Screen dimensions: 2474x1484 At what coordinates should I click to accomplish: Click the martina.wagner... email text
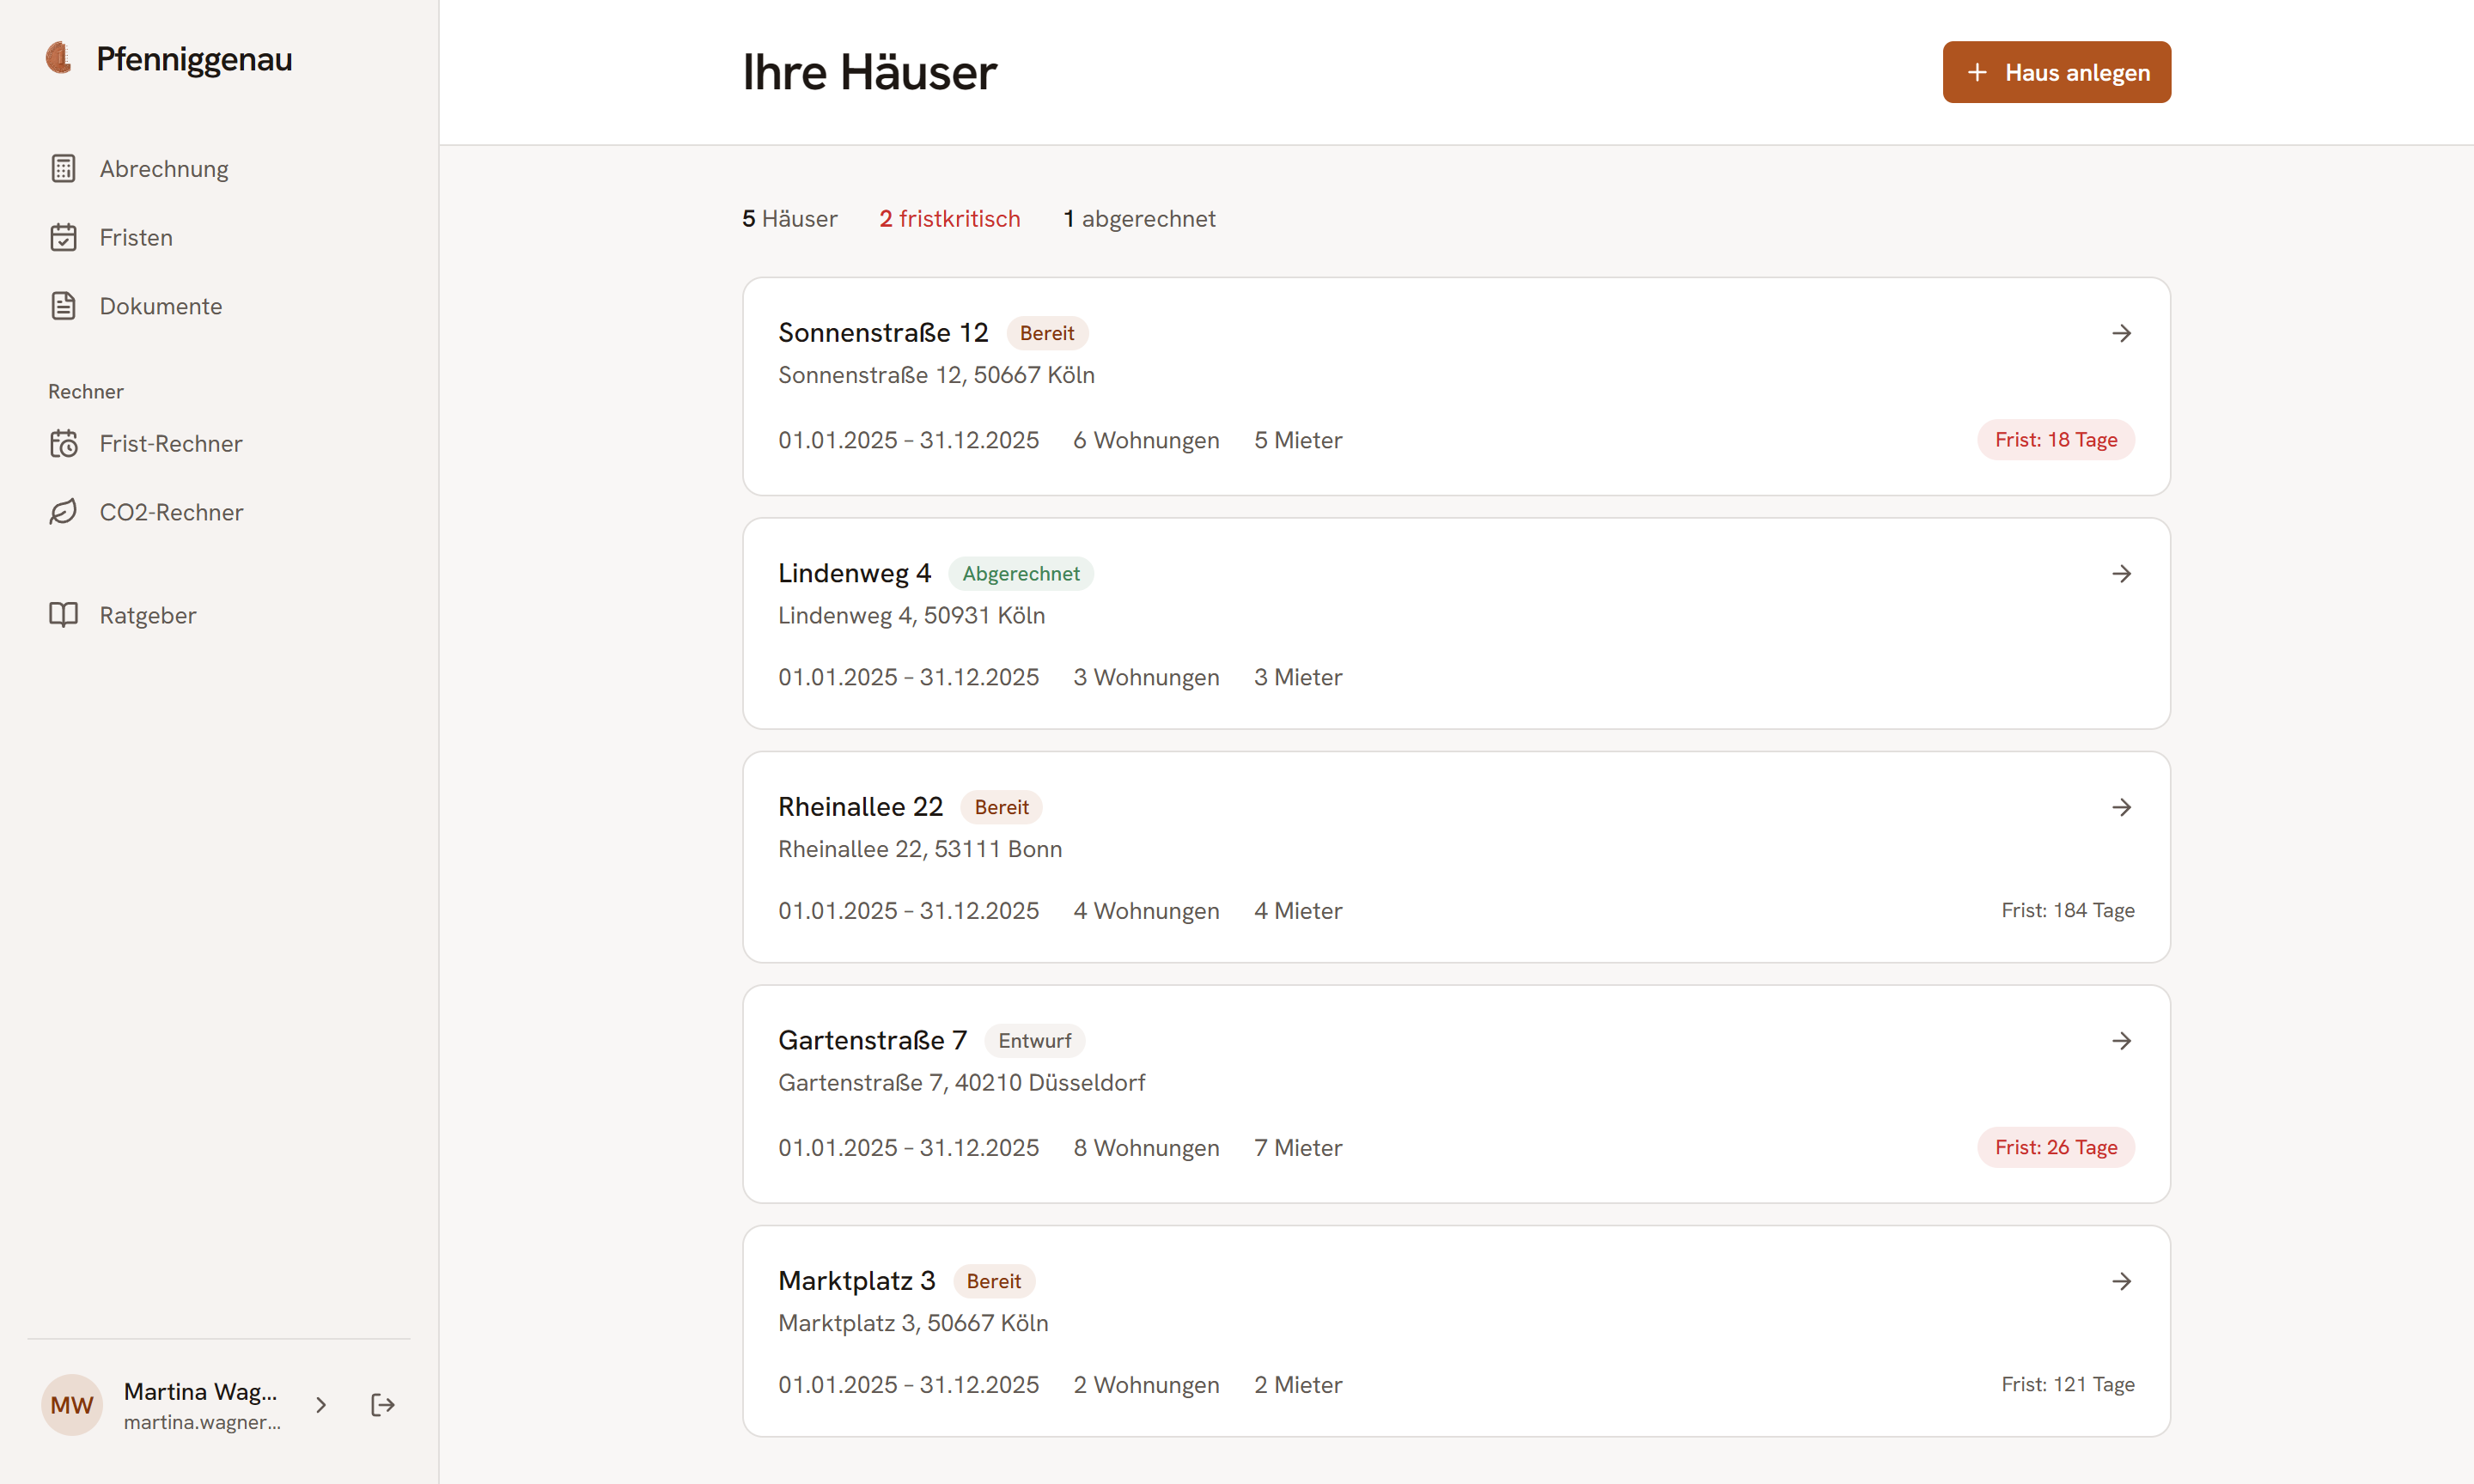tap(202, 1422)
